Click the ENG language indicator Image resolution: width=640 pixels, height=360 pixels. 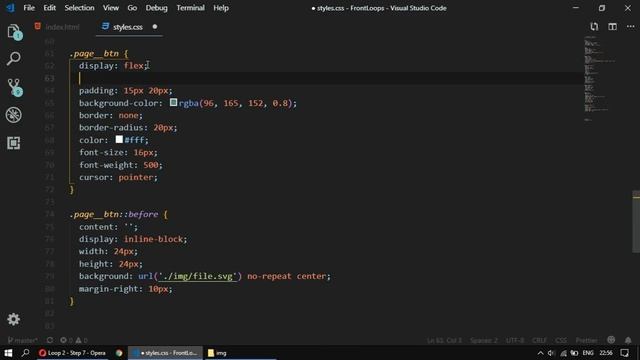588,353
